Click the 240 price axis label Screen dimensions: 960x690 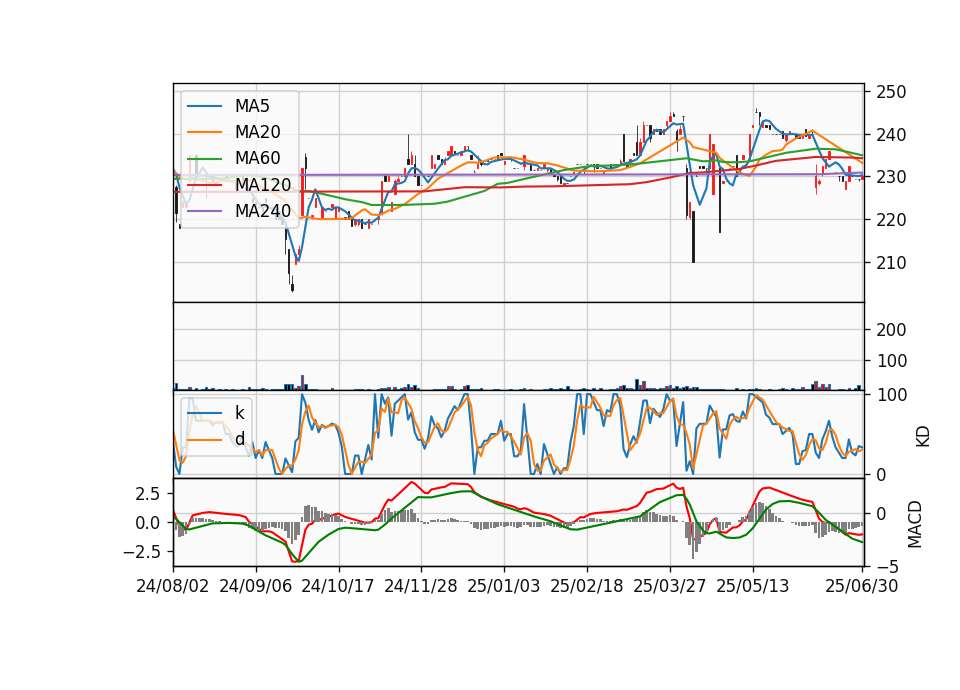[891, 135]
